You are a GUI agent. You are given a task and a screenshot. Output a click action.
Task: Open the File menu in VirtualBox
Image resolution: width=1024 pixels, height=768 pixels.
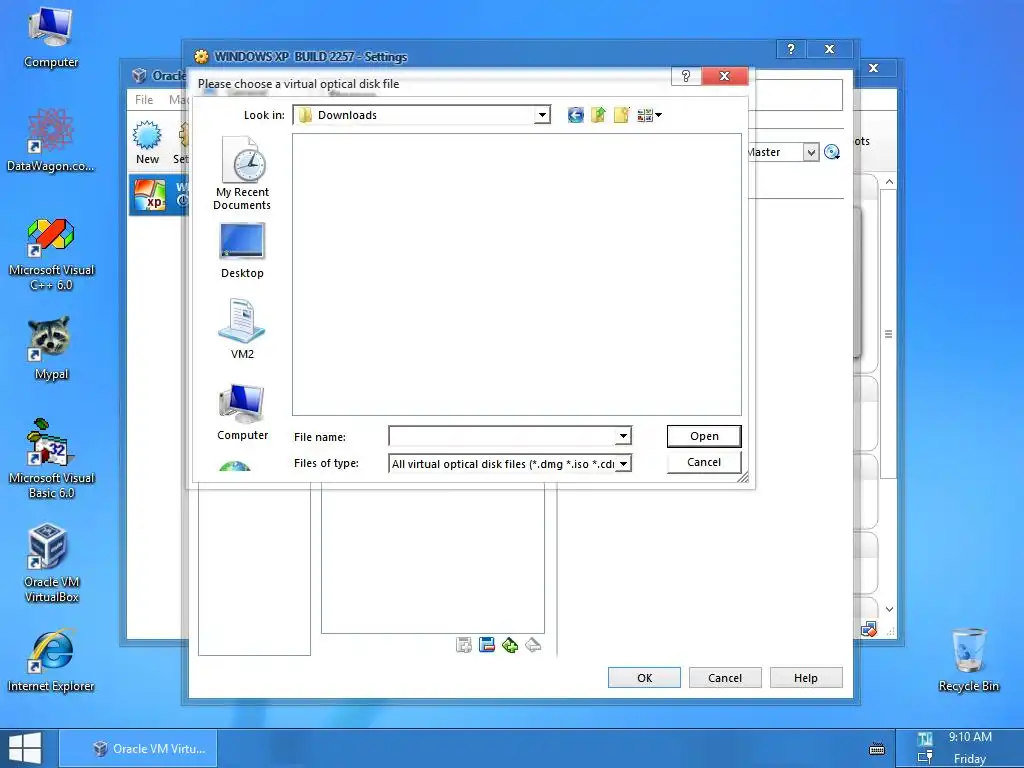click(x=144, y=100)
